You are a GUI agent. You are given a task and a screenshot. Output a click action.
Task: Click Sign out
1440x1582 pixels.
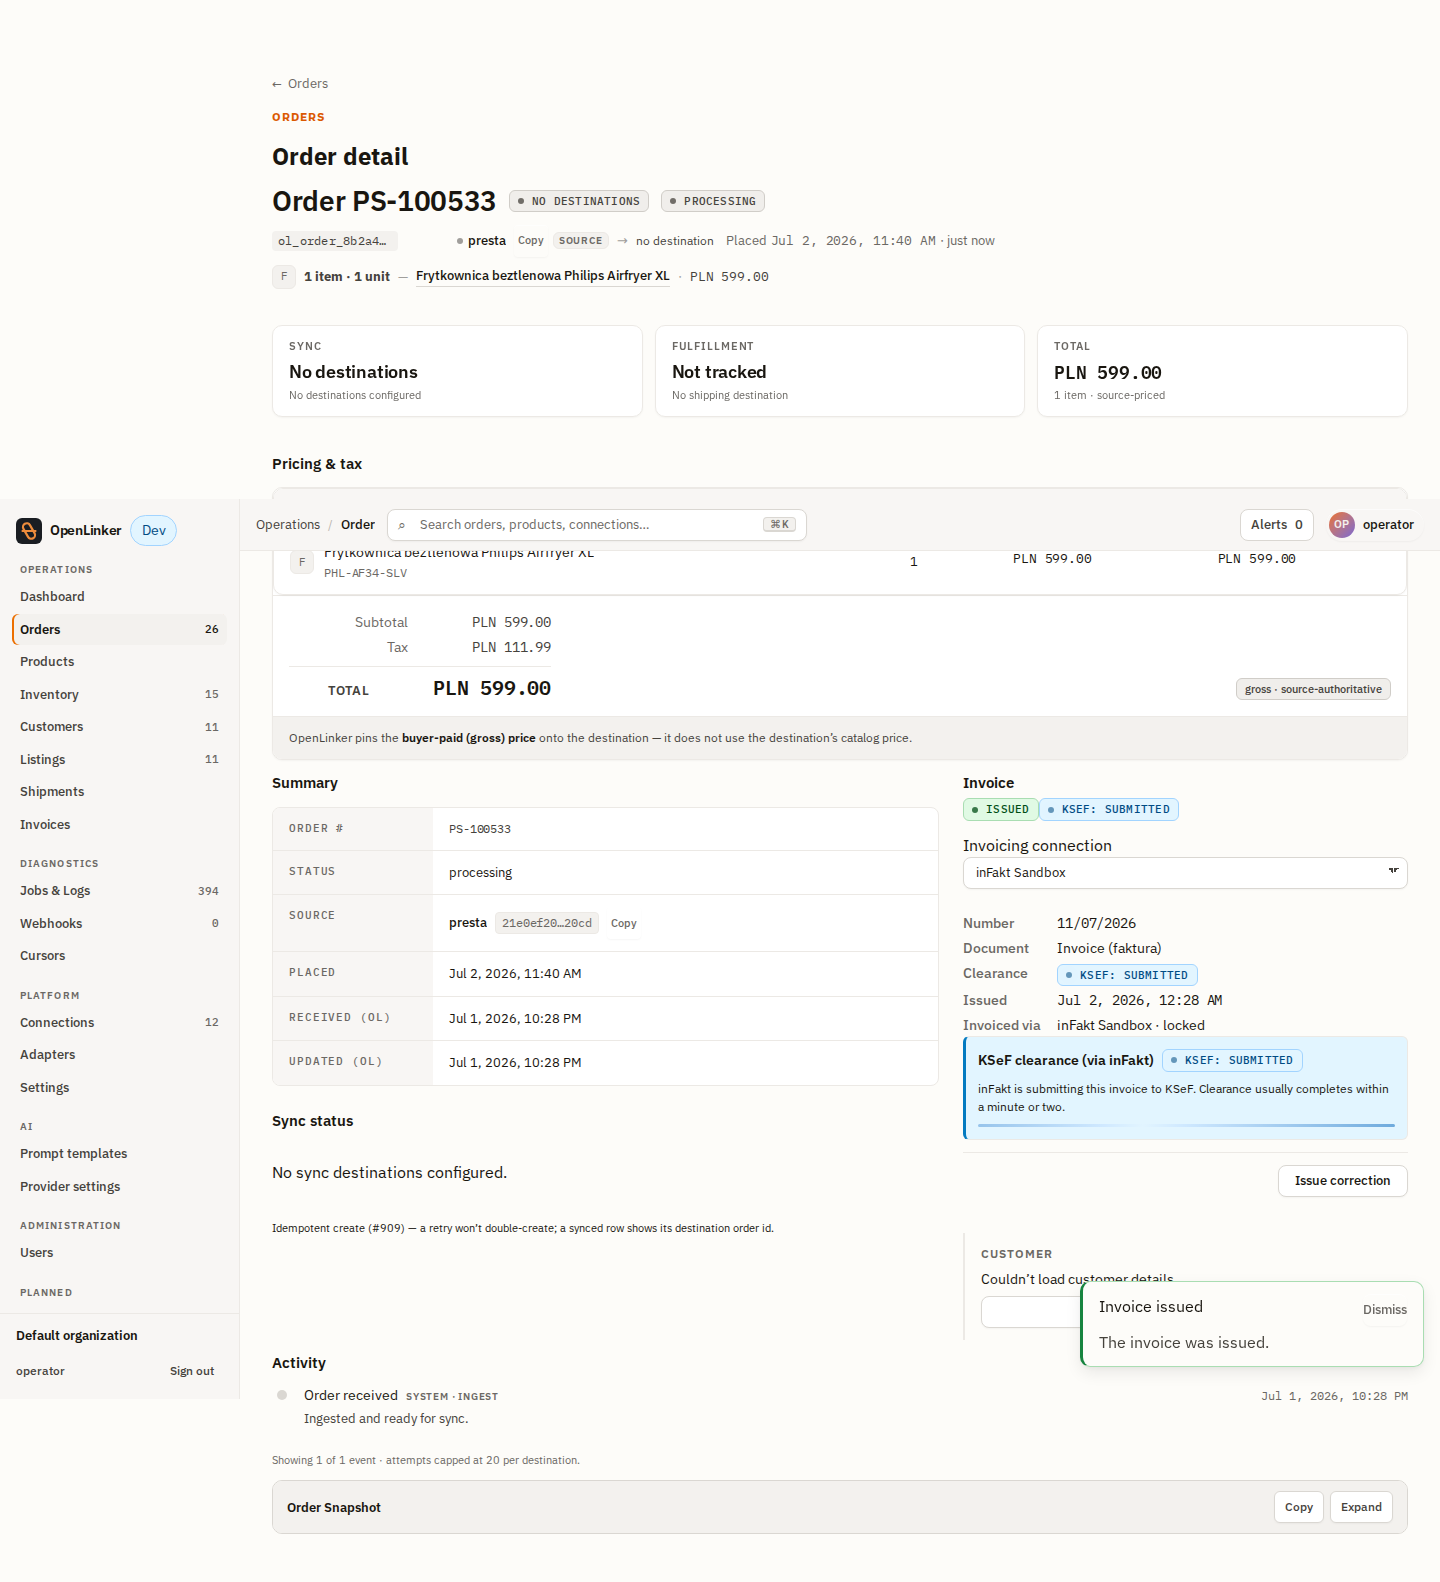[x=192, y=1372]
